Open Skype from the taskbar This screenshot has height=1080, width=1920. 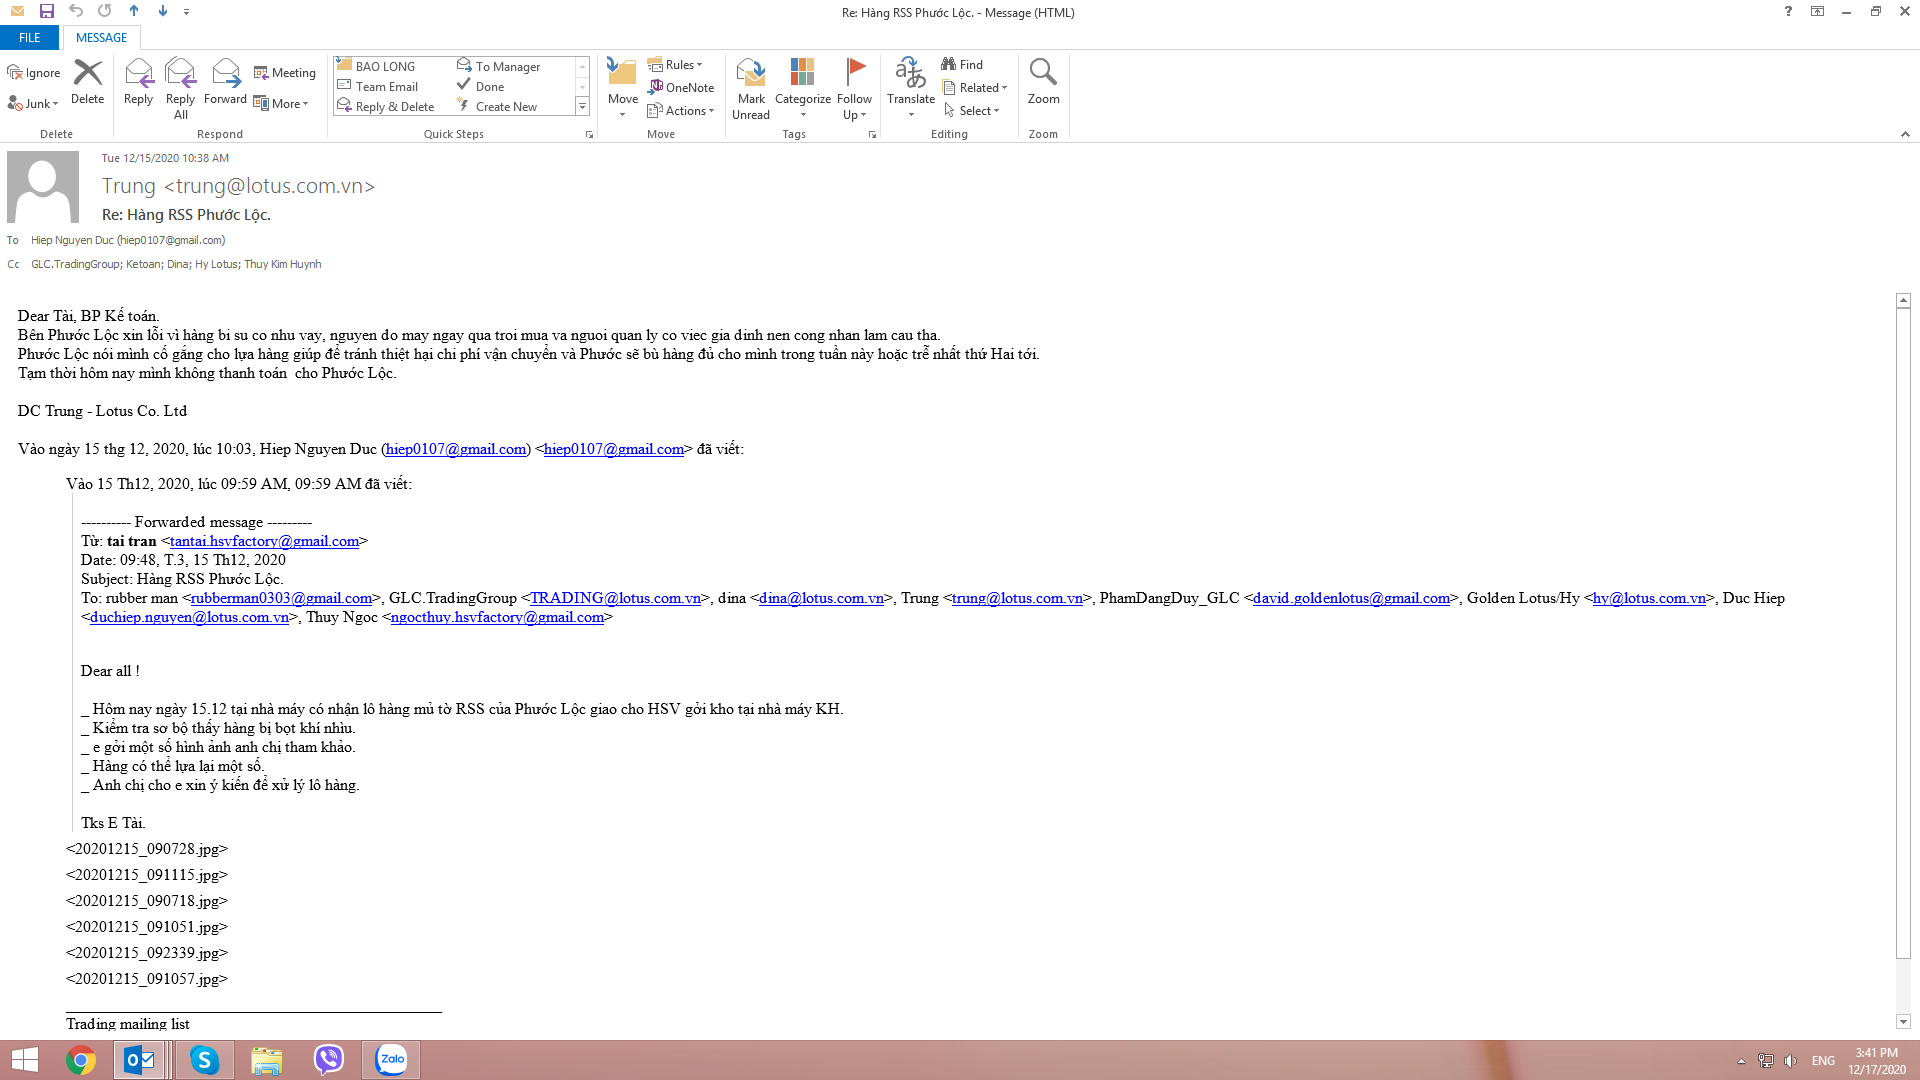(x=204, y=1060)
